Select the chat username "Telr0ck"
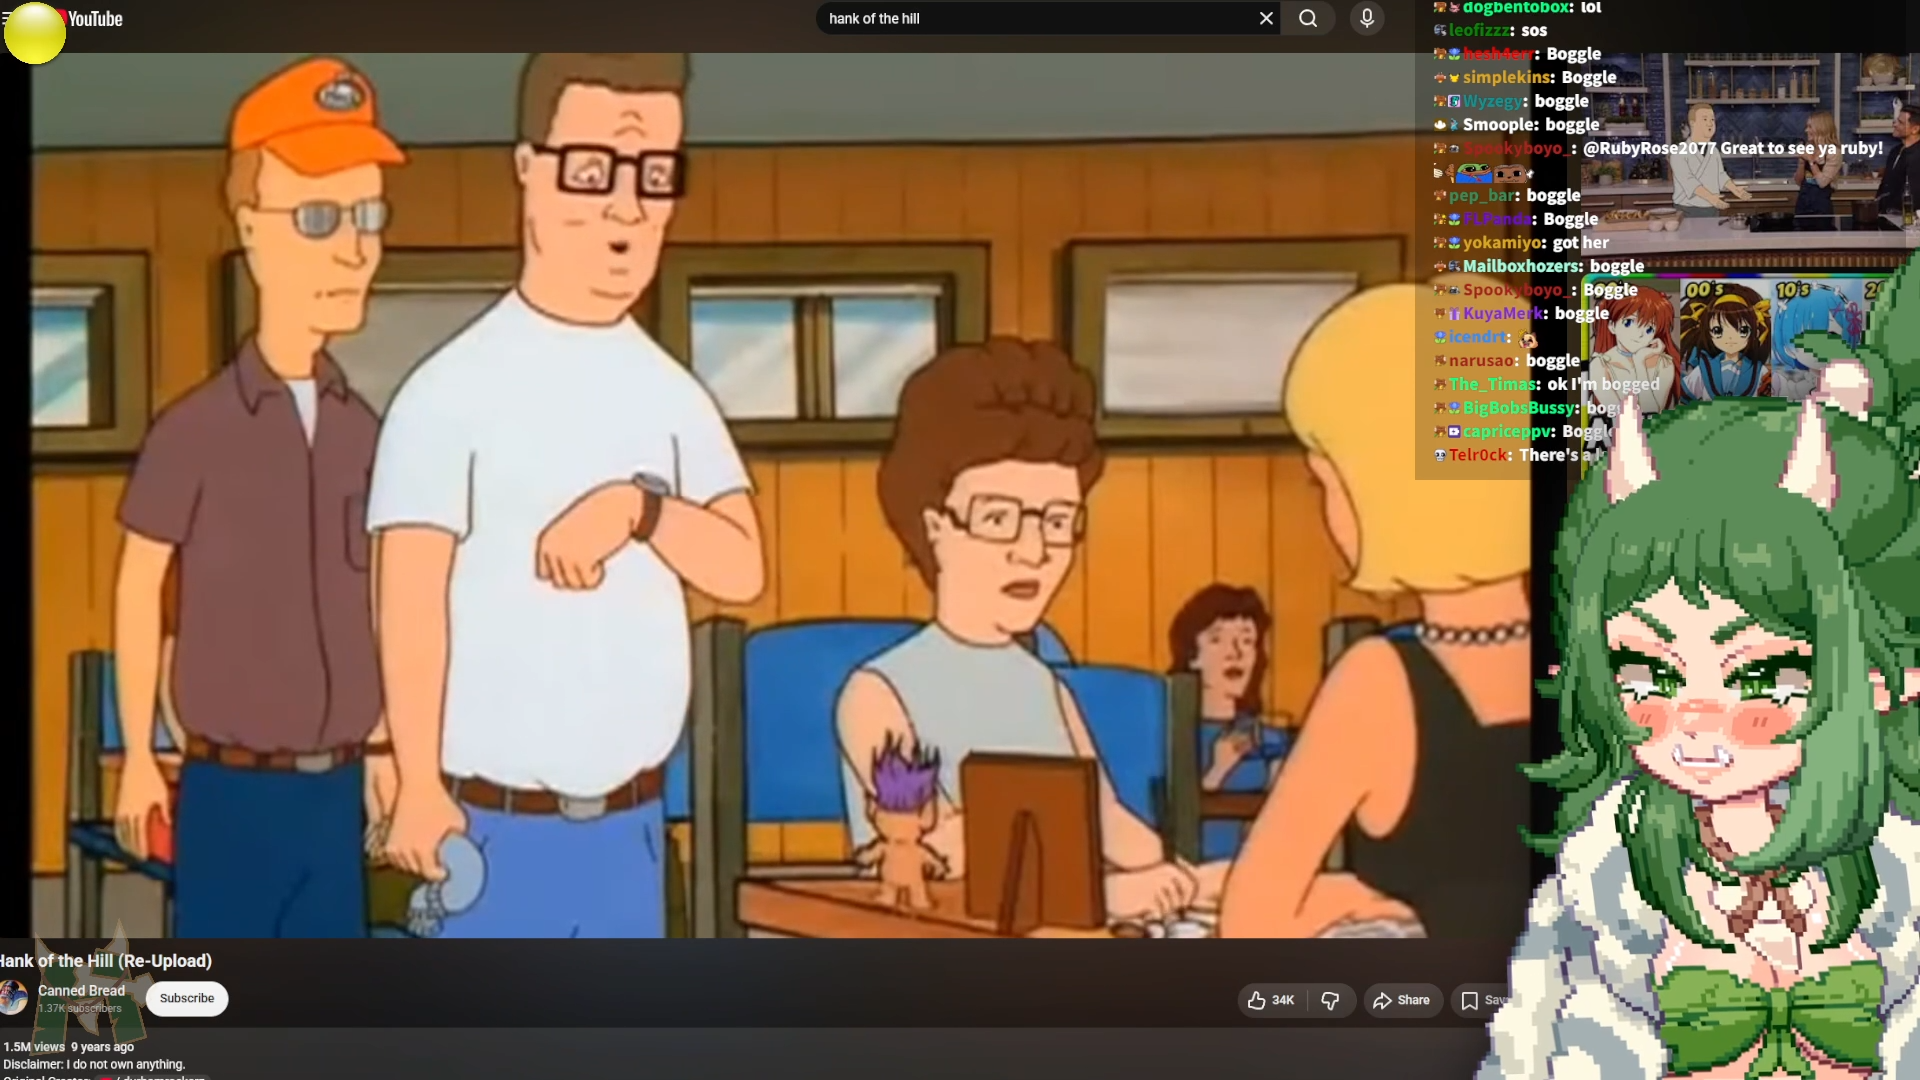1920x1080 pixels. click(1478, 455)
